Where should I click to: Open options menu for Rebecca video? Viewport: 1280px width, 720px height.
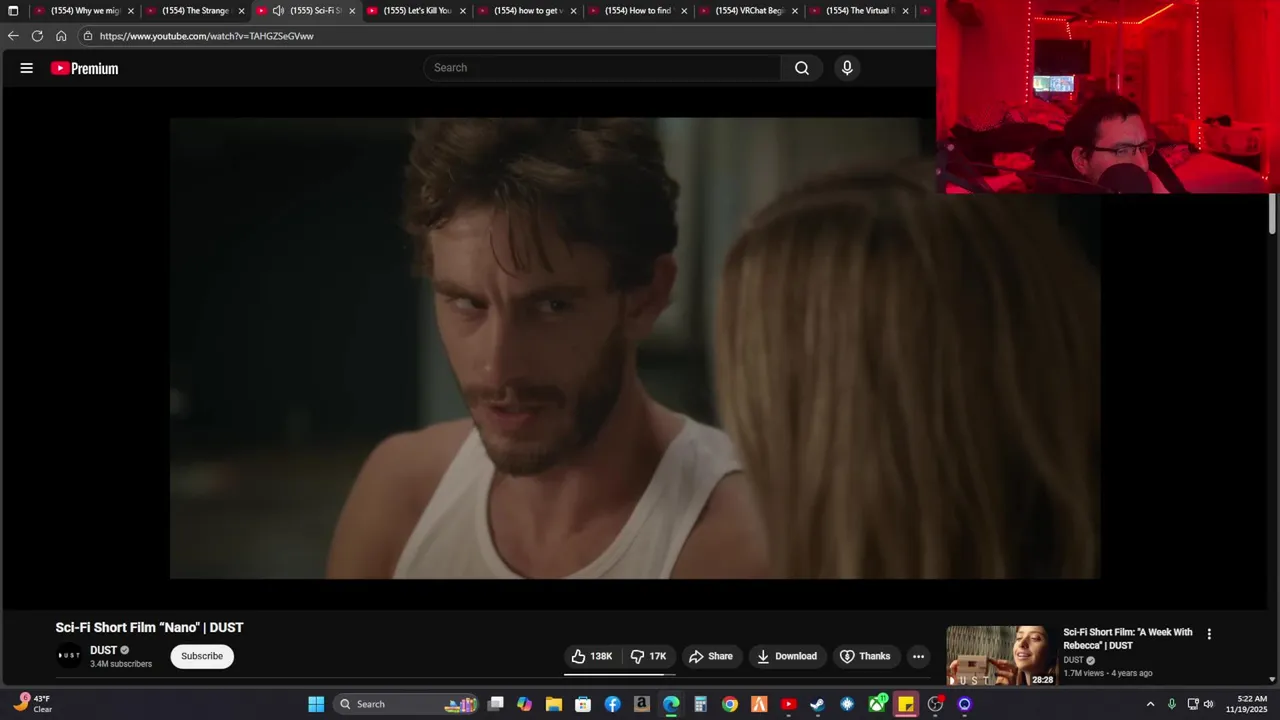[x=1209, y=634]
